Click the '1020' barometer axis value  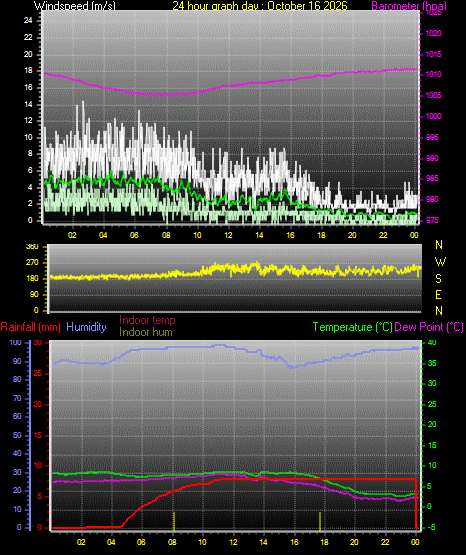pyautogui.click(x=433, y=33)
